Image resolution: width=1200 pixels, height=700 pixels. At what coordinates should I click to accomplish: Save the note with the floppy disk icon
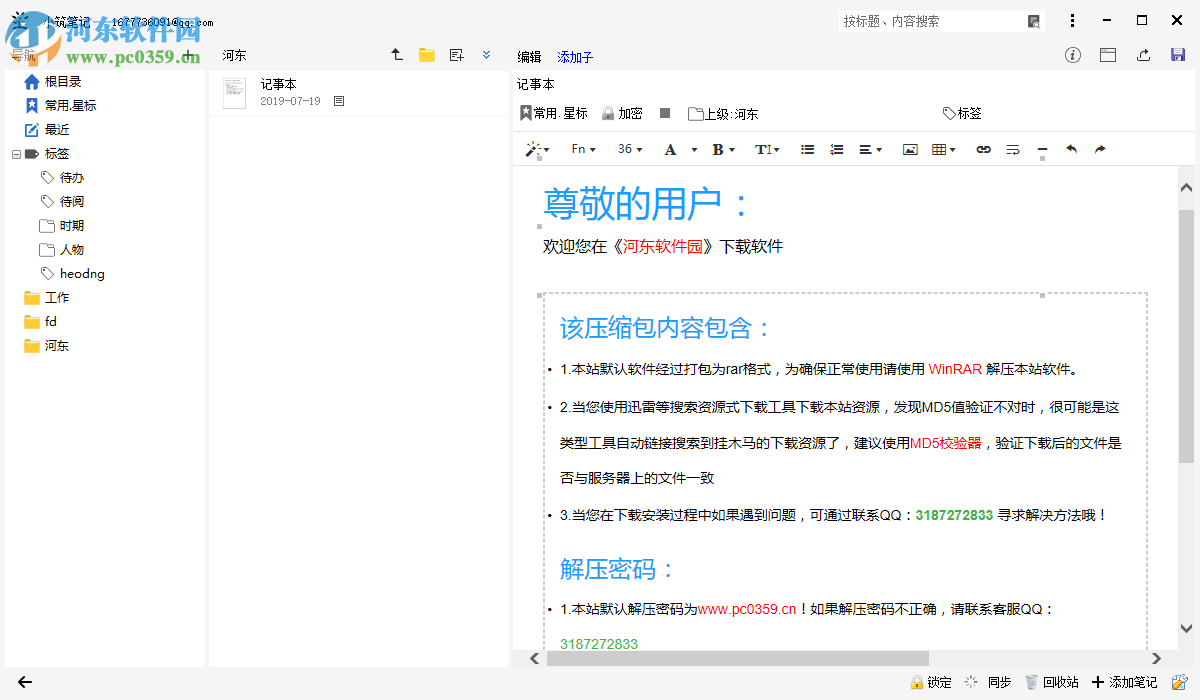point(1176,55)
